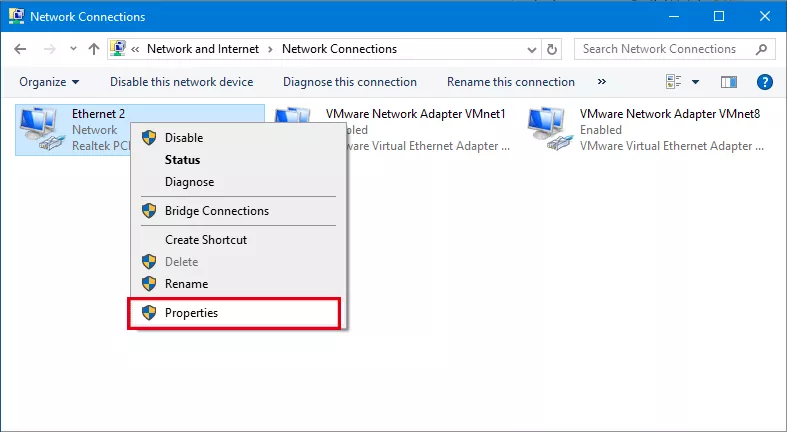Click the address bar network icon
787x432 pixels.
(x=117, y=48)
